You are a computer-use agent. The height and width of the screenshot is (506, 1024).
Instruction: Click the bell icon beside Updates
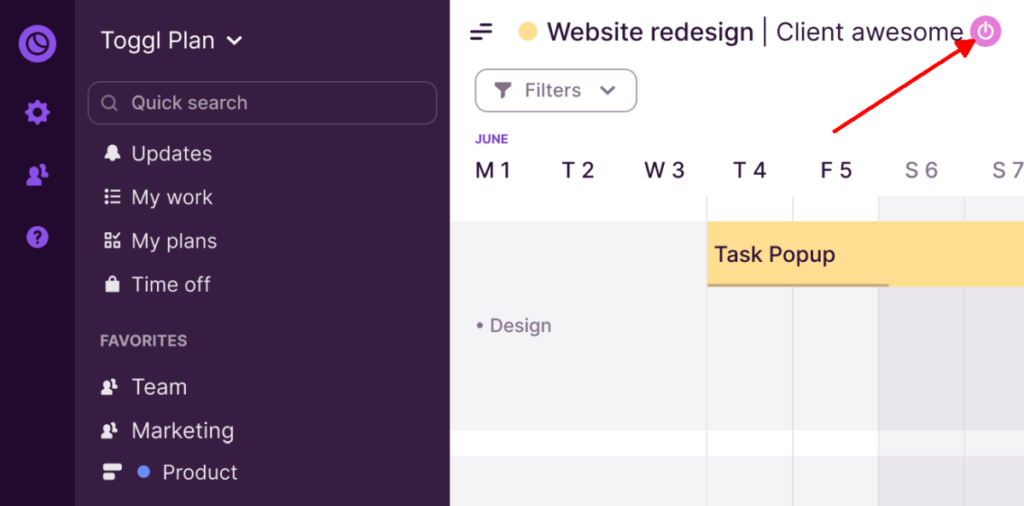pos(112,153)
